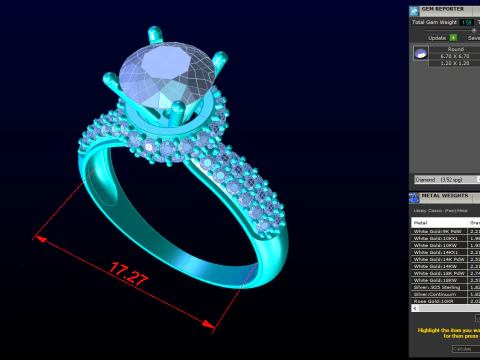Screen dimensions: 480x360
Task: Select the White Gold:9K PdW row
Action: 446,231
